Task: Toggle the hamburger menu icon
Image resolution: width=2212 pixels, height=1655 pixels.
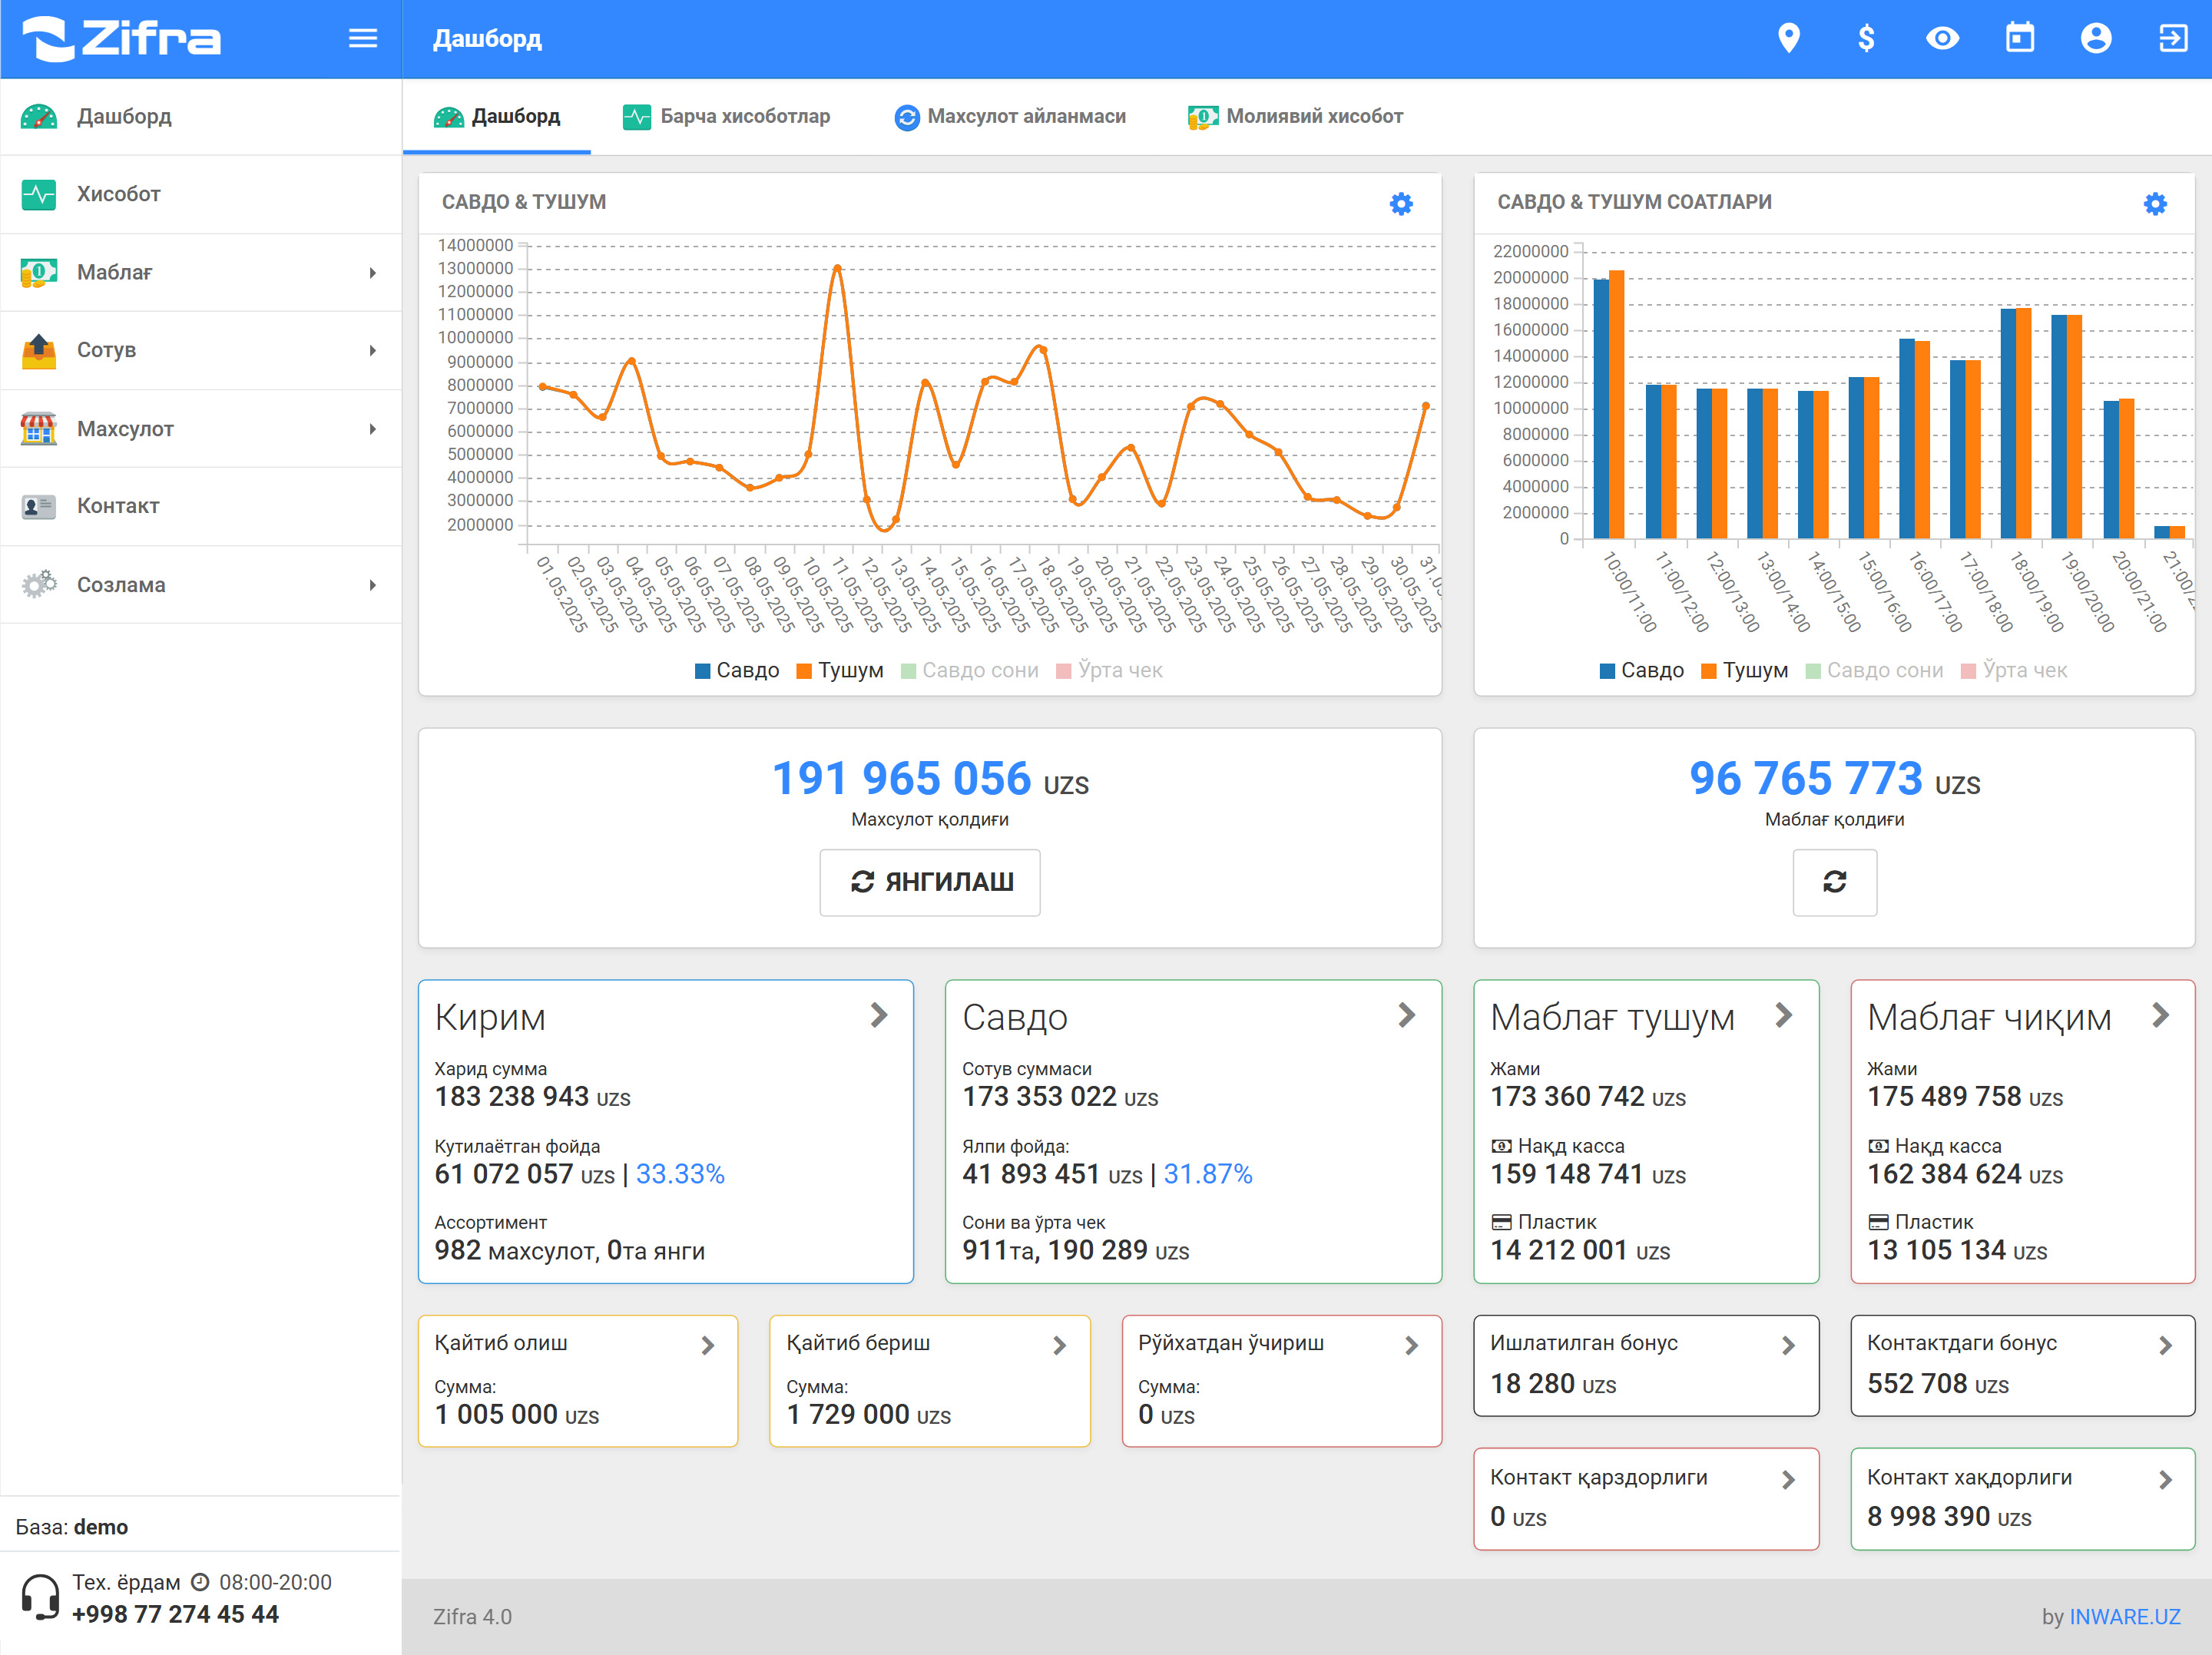Action: tap(363, 39)
